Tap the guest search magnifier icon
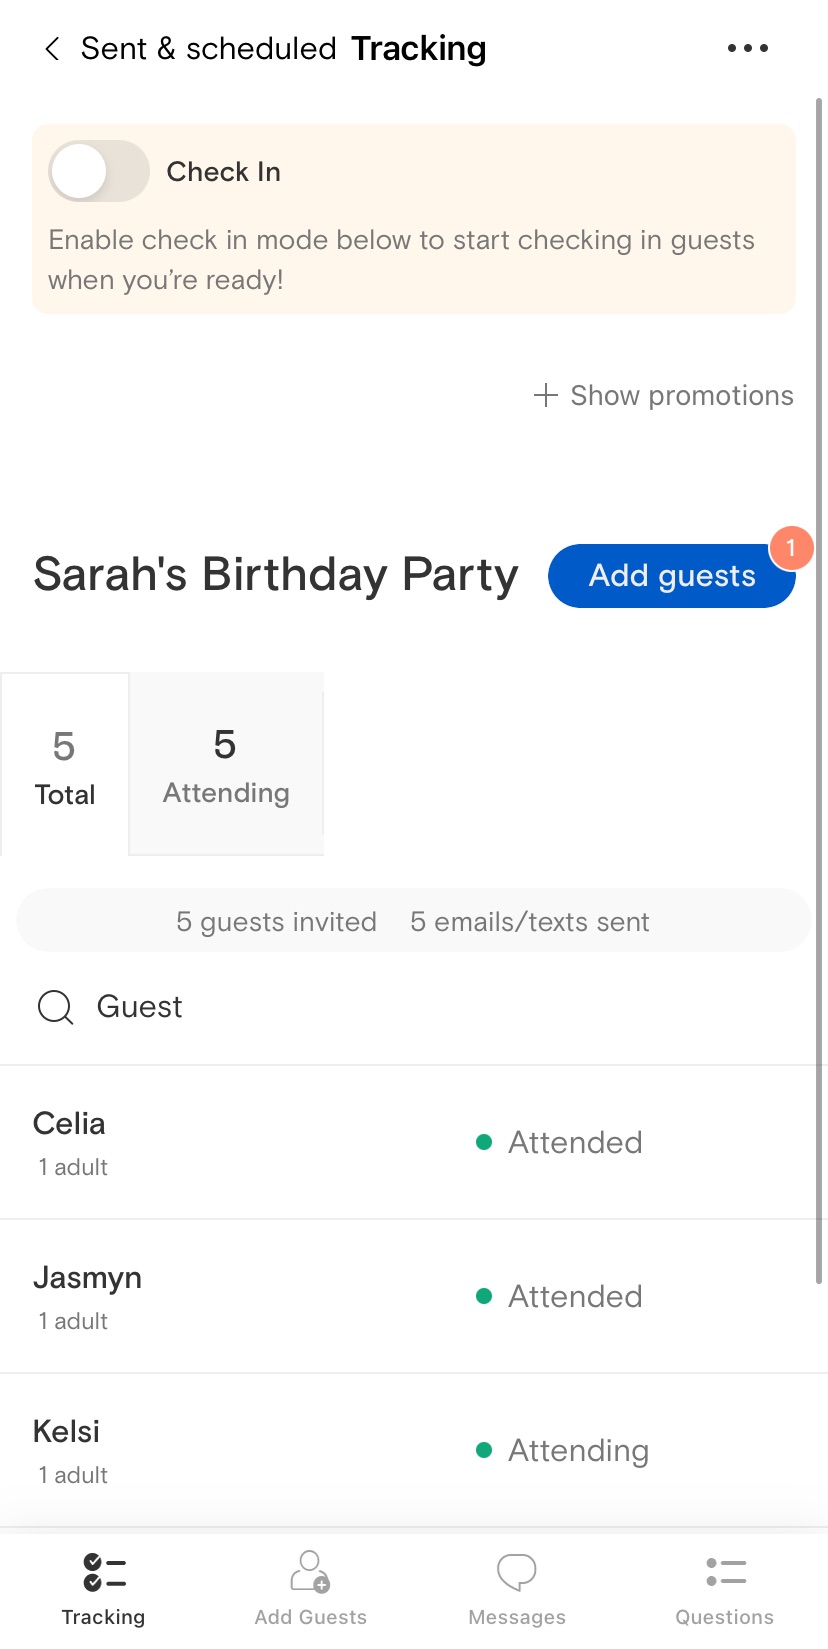 point(55,1007)
